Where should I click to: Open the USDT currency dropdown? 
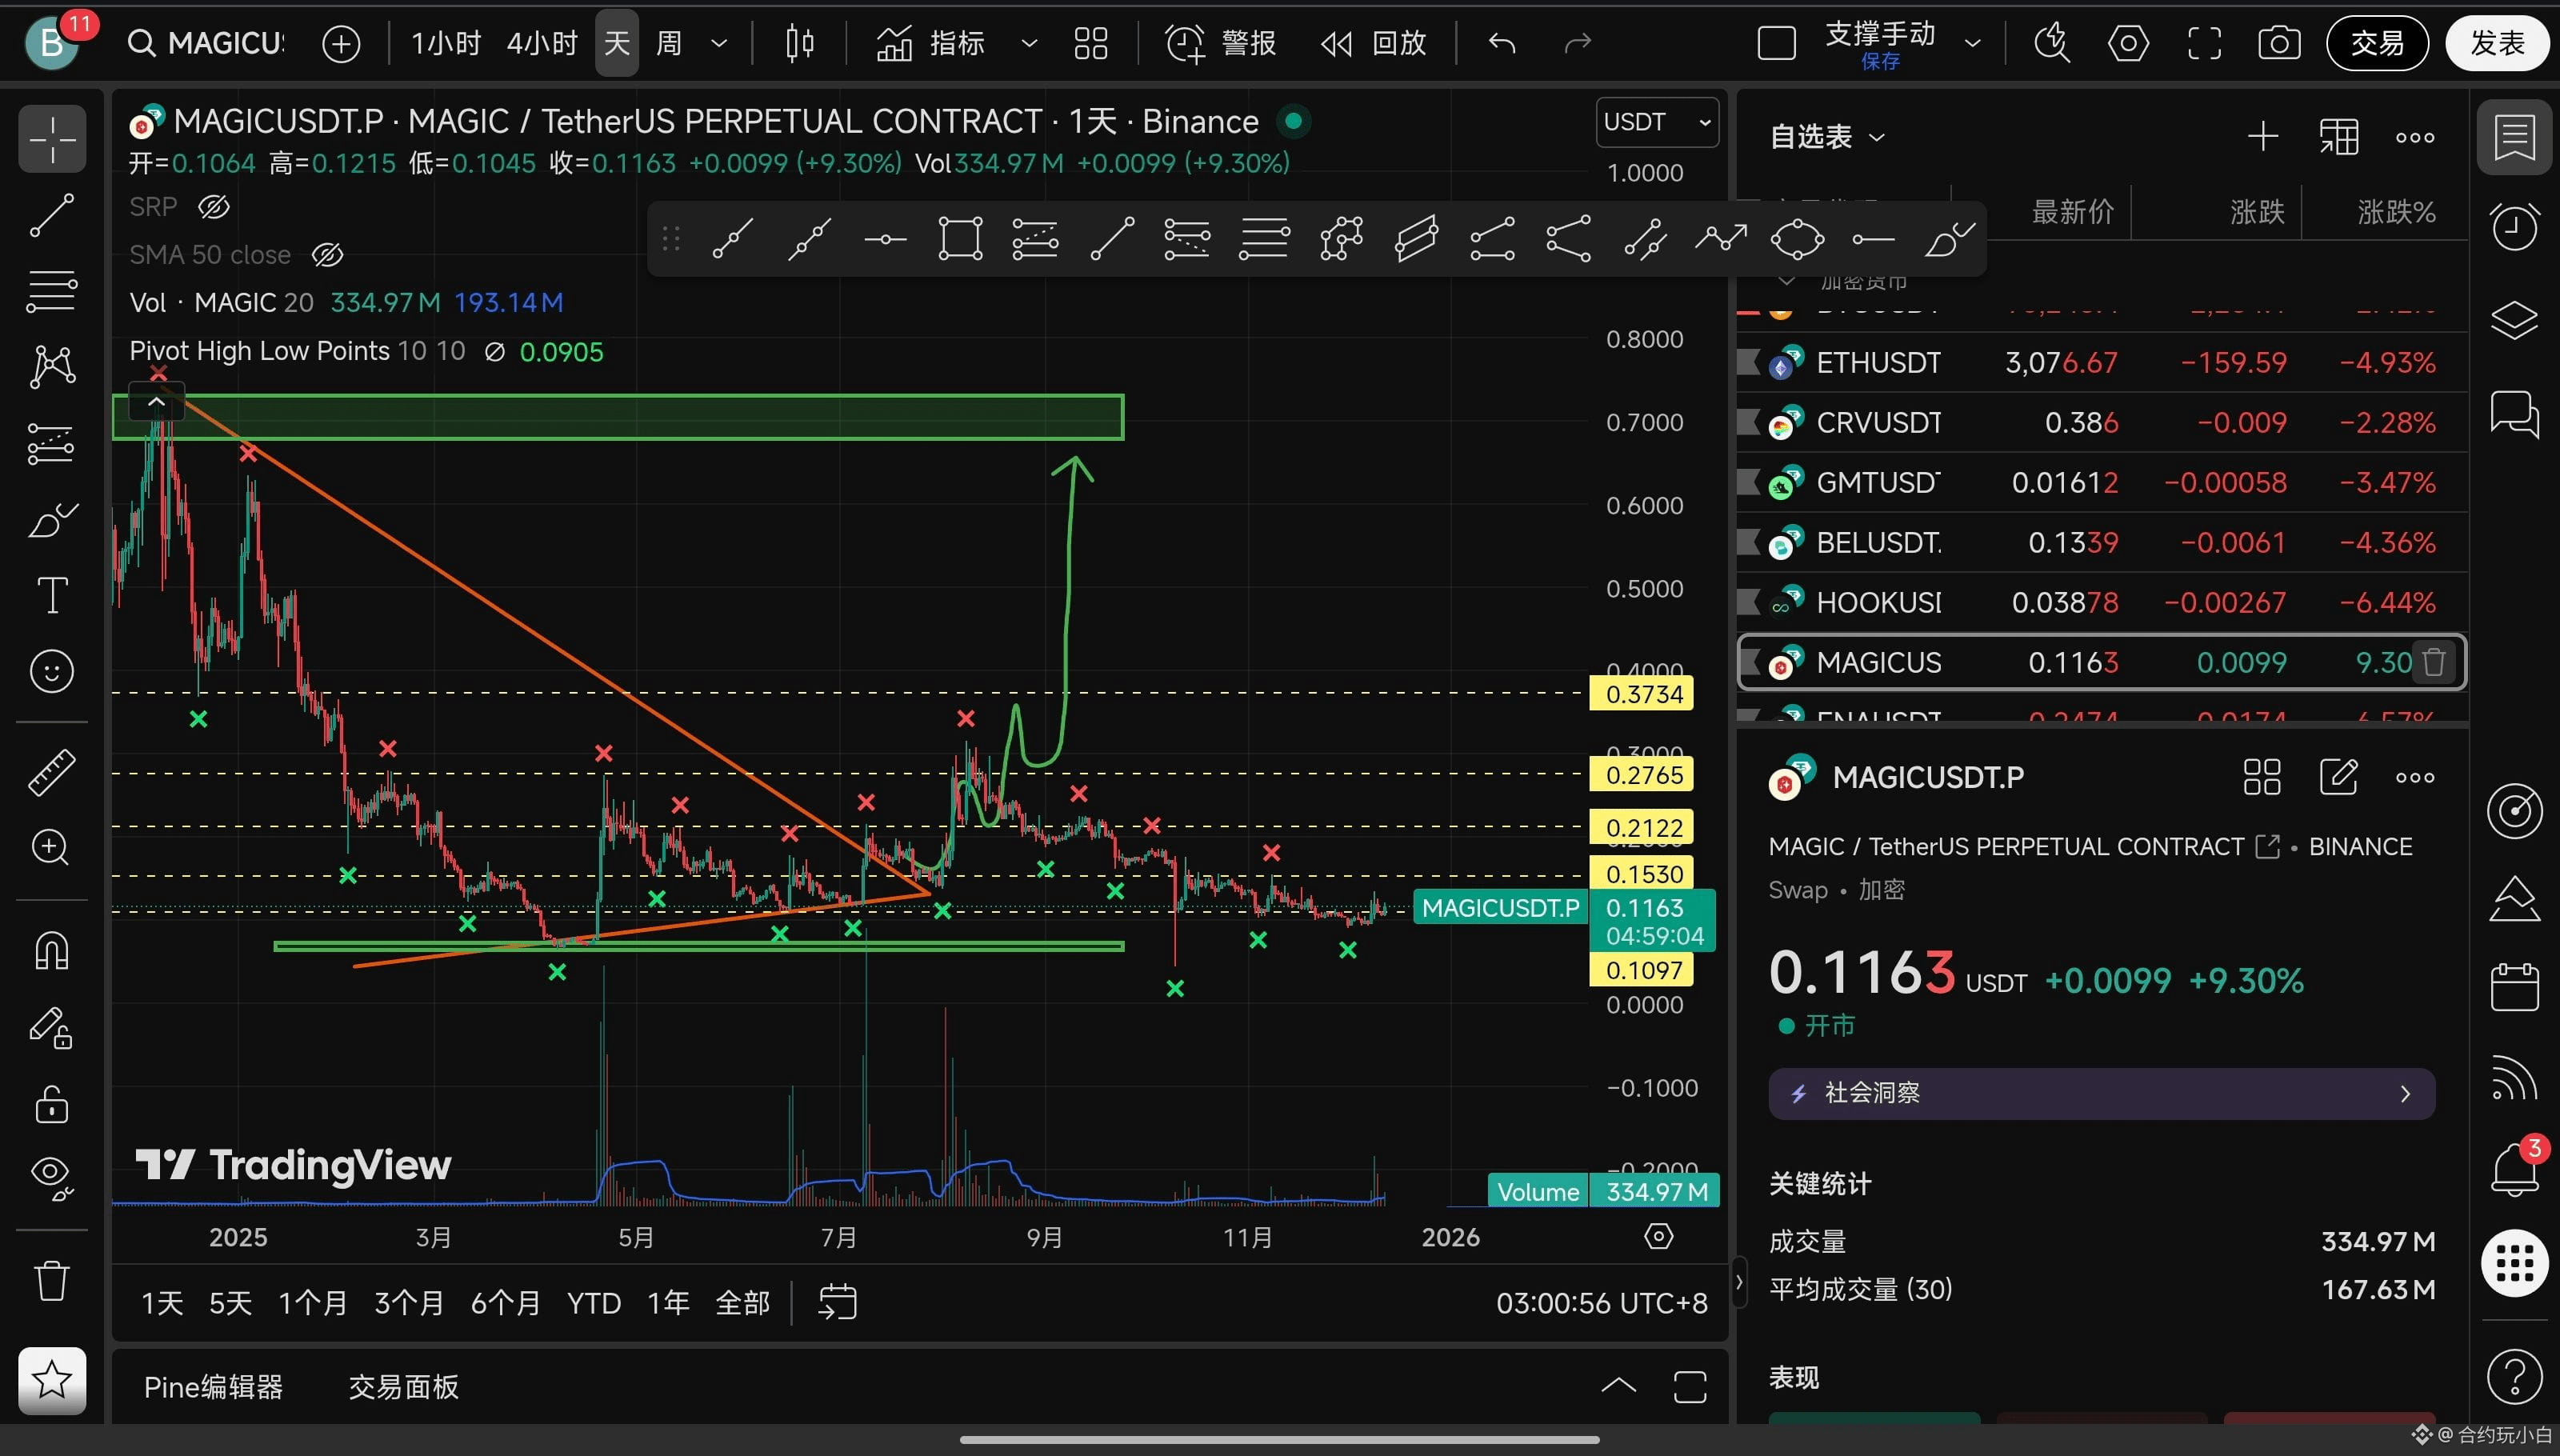point(1657,122)
